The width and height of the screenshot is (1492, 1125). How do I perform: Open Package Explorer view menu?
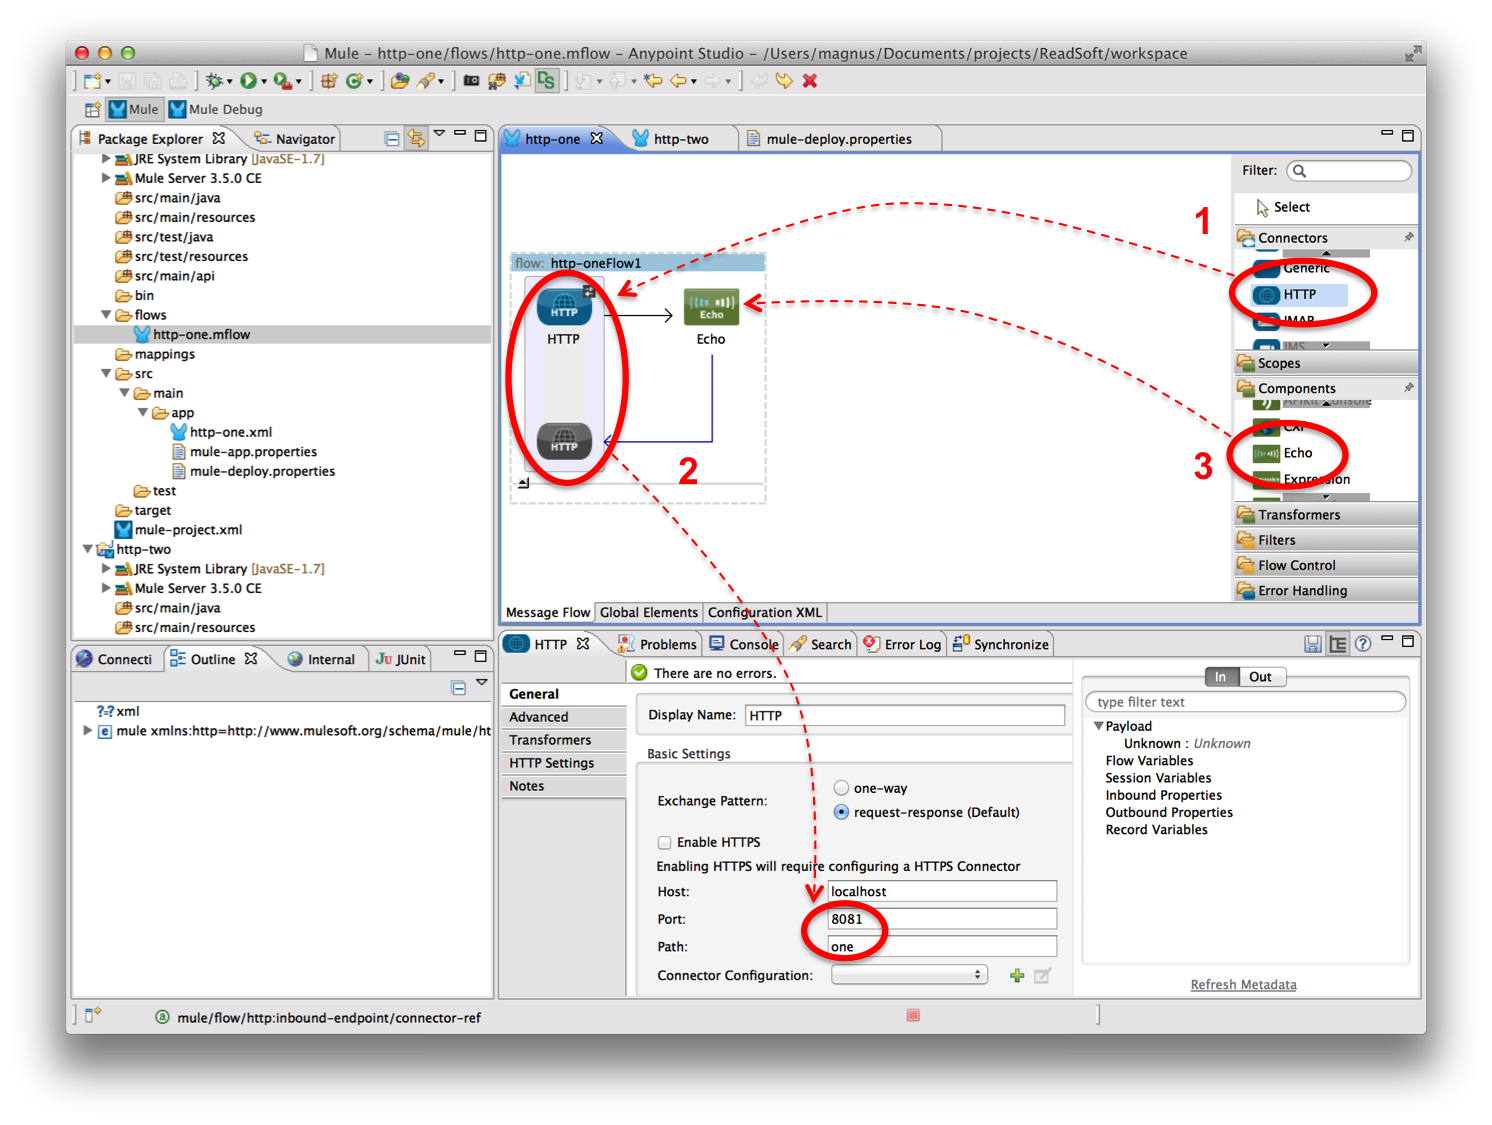[439, 133]
